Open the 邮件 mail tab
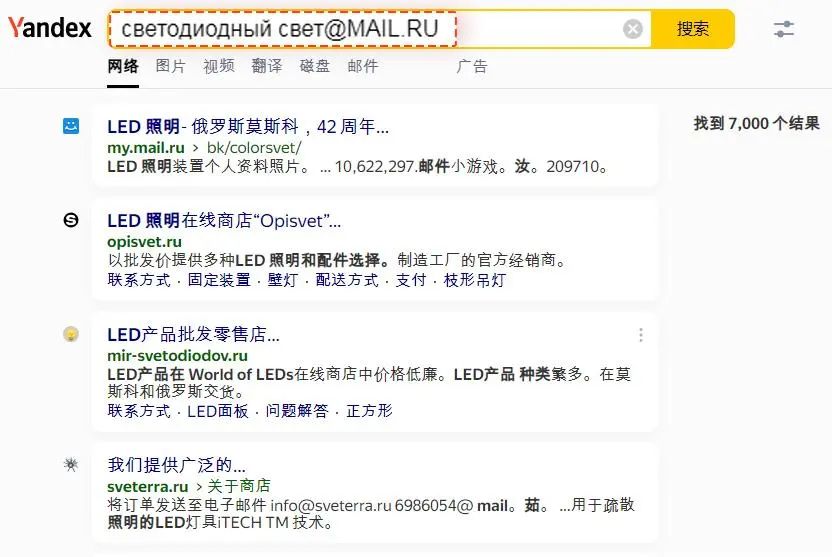This screenshot has height=557, width=832. (363, 66)
